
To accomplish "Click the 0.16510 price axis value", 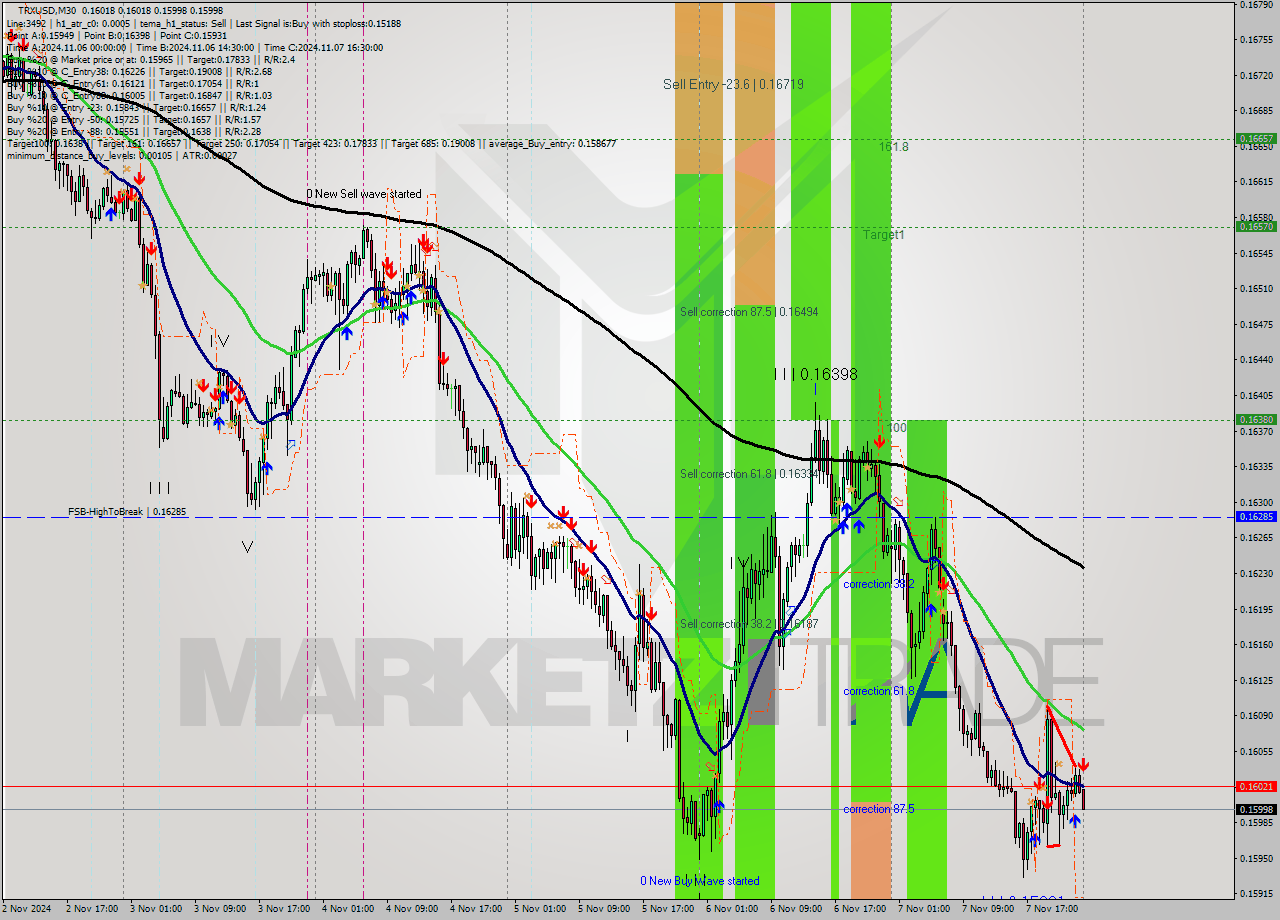I will pos(1256,288).
